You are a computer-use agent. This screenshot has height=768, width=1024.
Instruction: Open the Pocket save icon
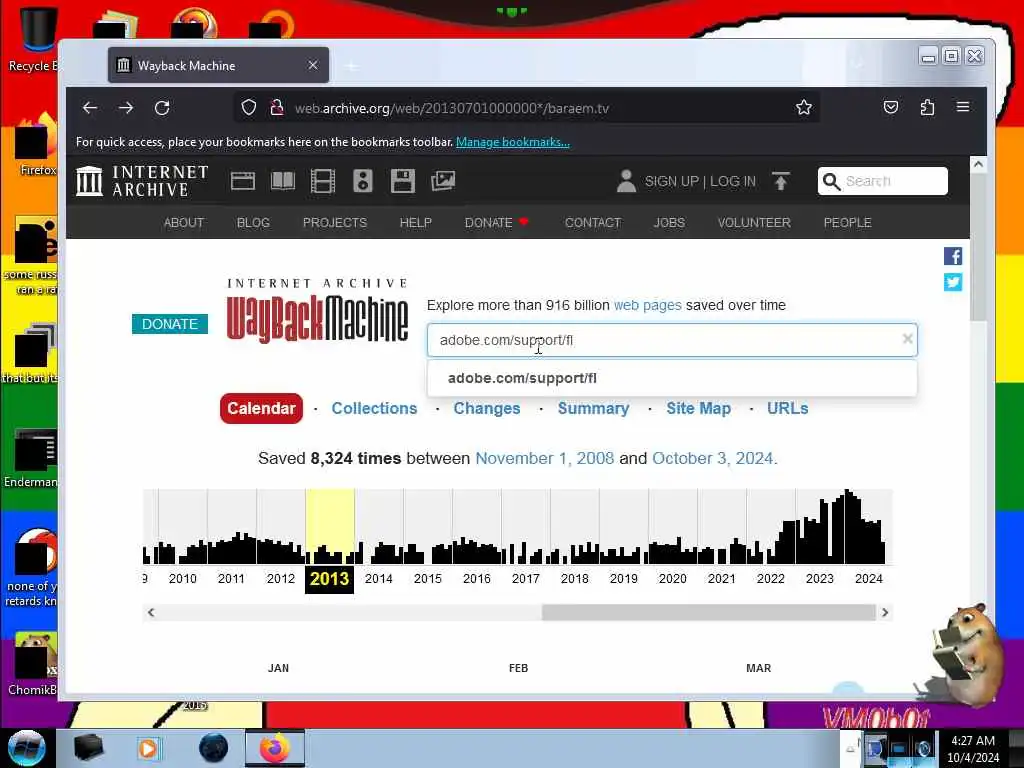891,107
